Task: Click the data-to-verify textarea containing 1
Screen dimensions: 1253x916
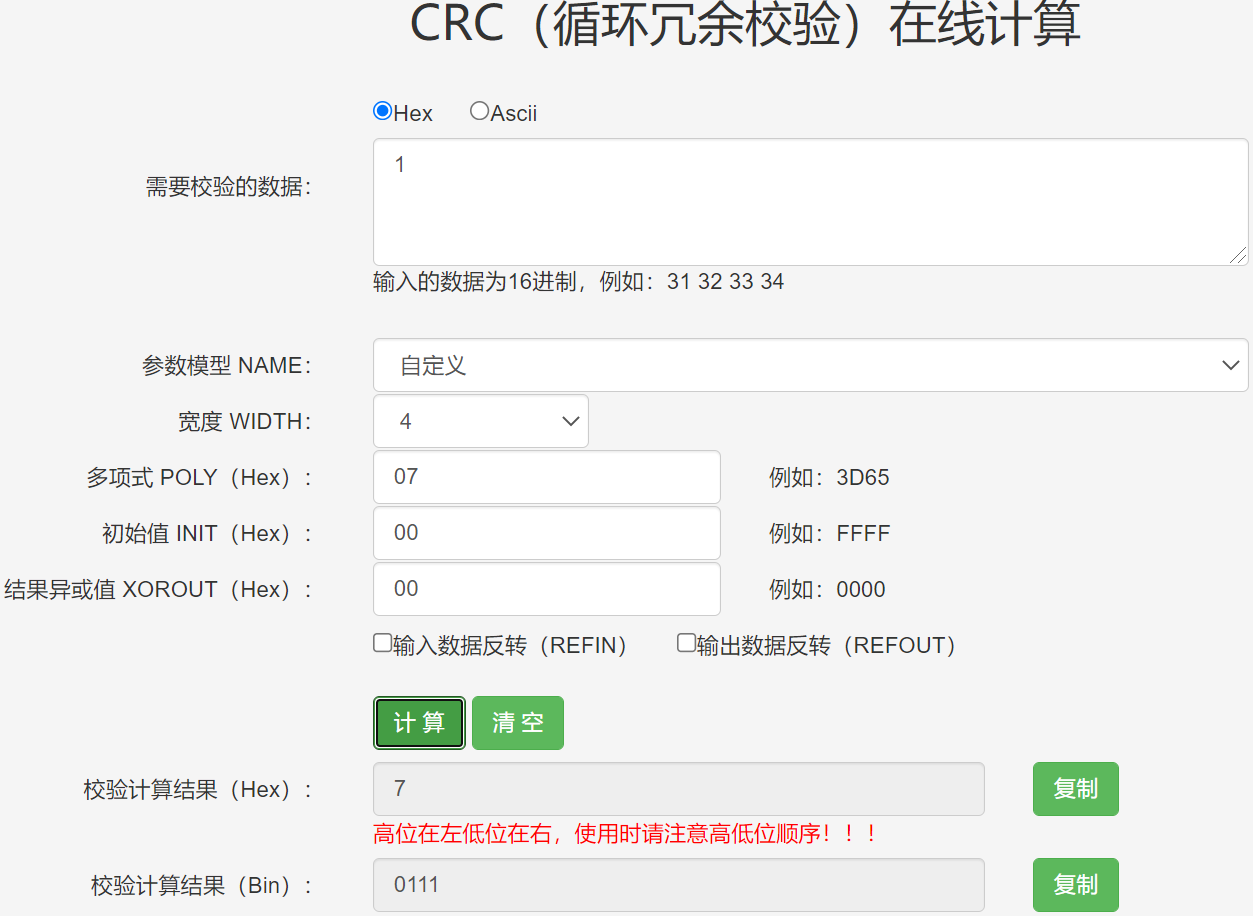Action: (810, 202)
